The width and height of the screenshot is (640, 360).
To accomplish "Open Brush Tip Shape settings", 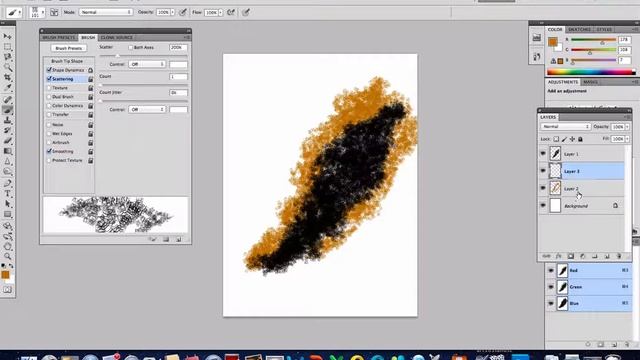I will coord(67,61).
